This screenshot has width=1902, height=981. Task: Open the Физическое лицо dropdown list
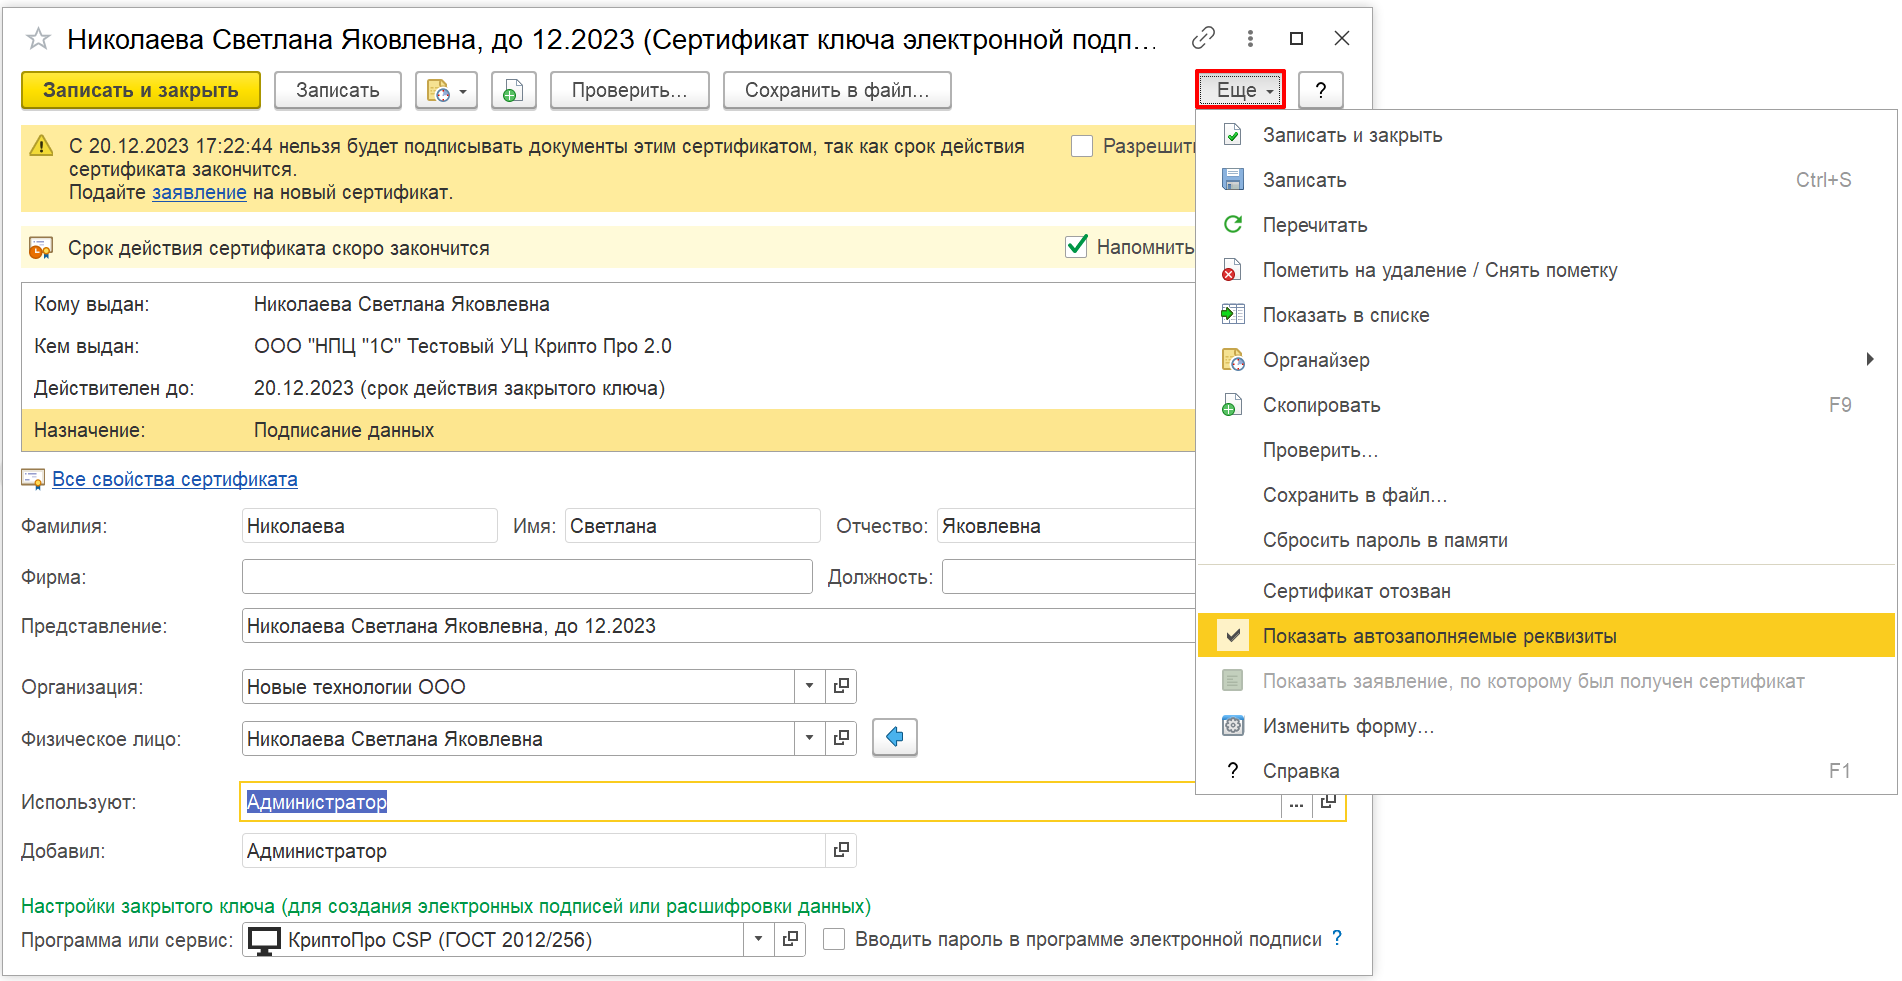click(x=809, y=738)
